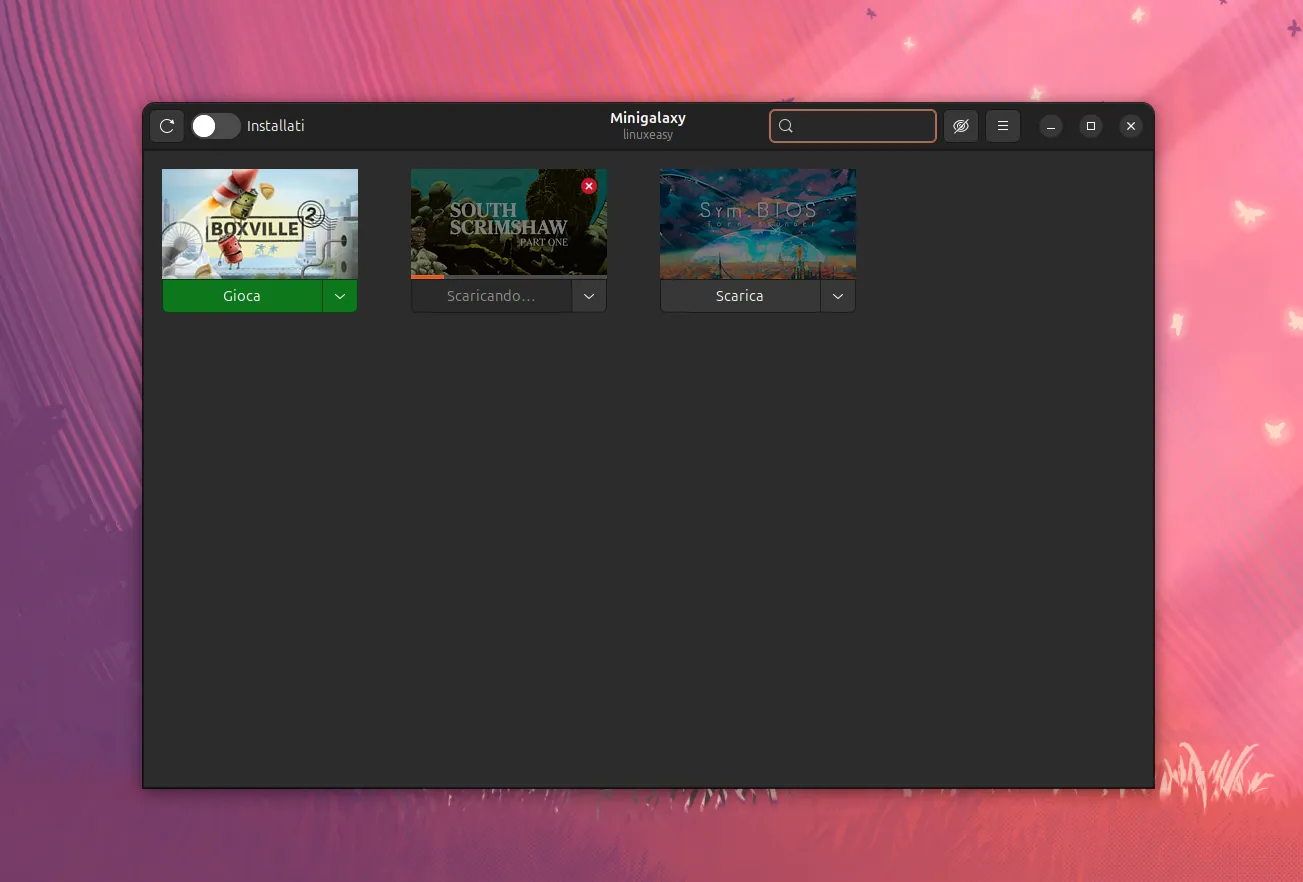Maximize the Minigalaxy window

1091,126
